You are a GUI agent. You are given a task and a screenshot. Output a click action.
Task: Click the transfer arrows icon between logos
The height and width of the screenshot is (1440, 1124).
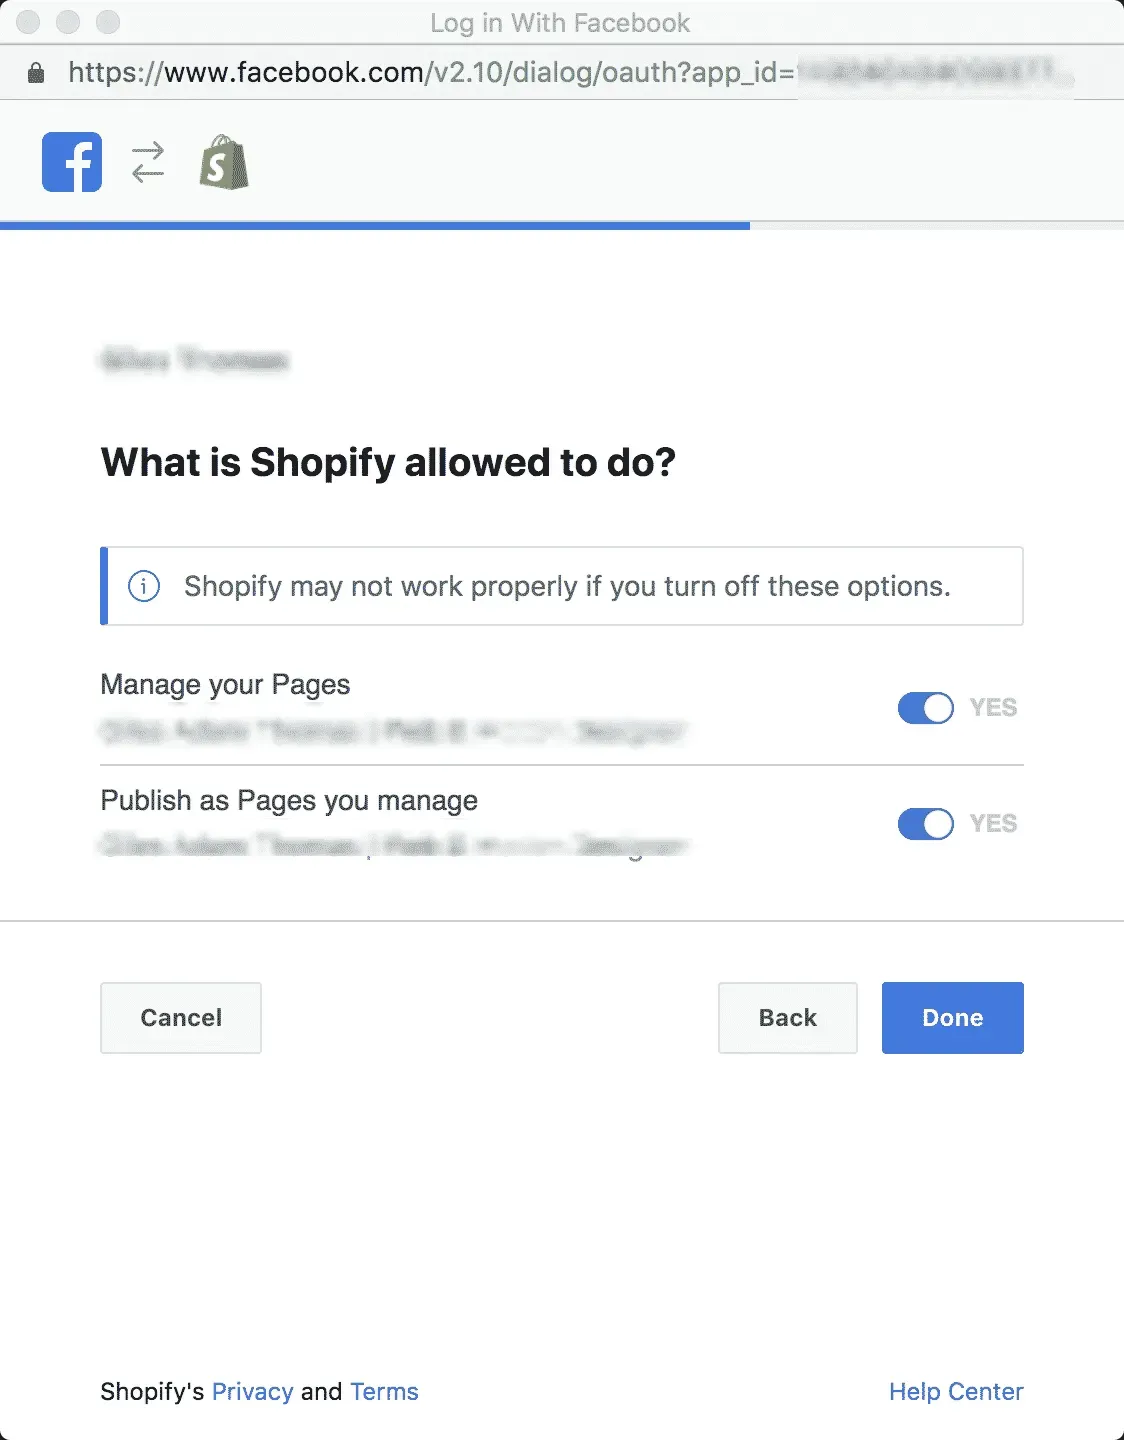[x=146, y=161]
